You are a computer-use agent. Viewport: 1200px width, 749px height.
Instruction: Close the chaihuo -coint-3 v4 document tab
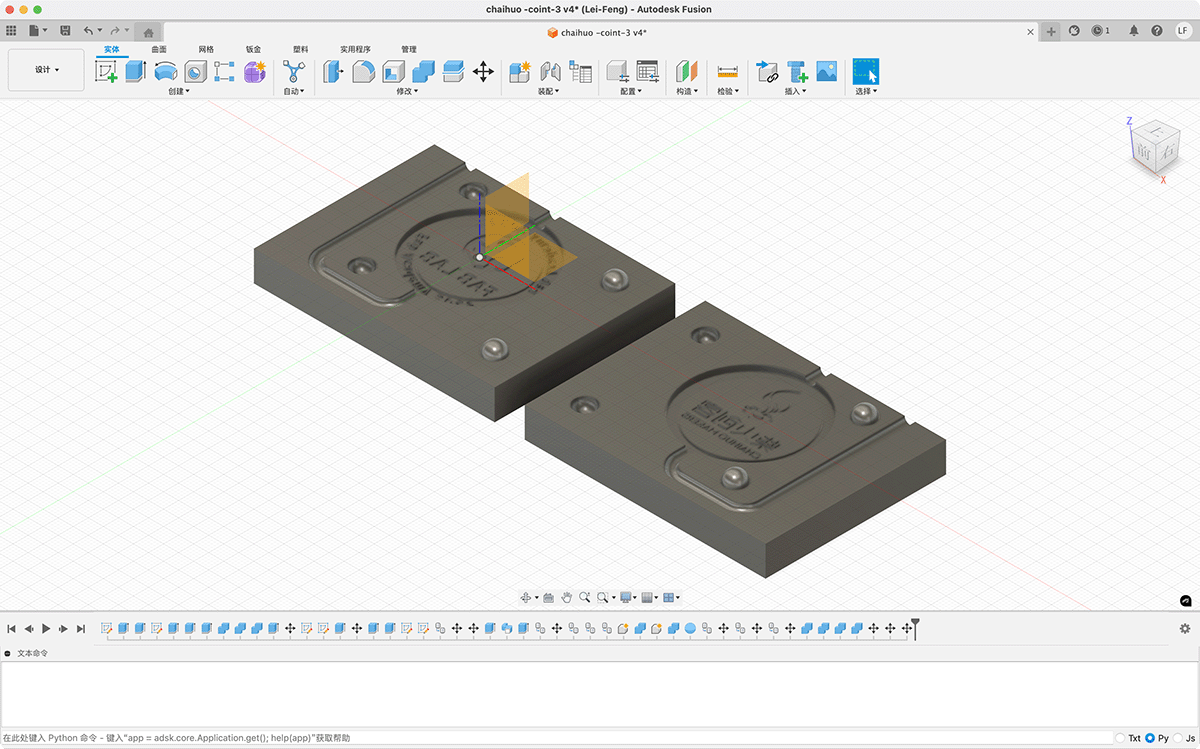coord(1031,32)
